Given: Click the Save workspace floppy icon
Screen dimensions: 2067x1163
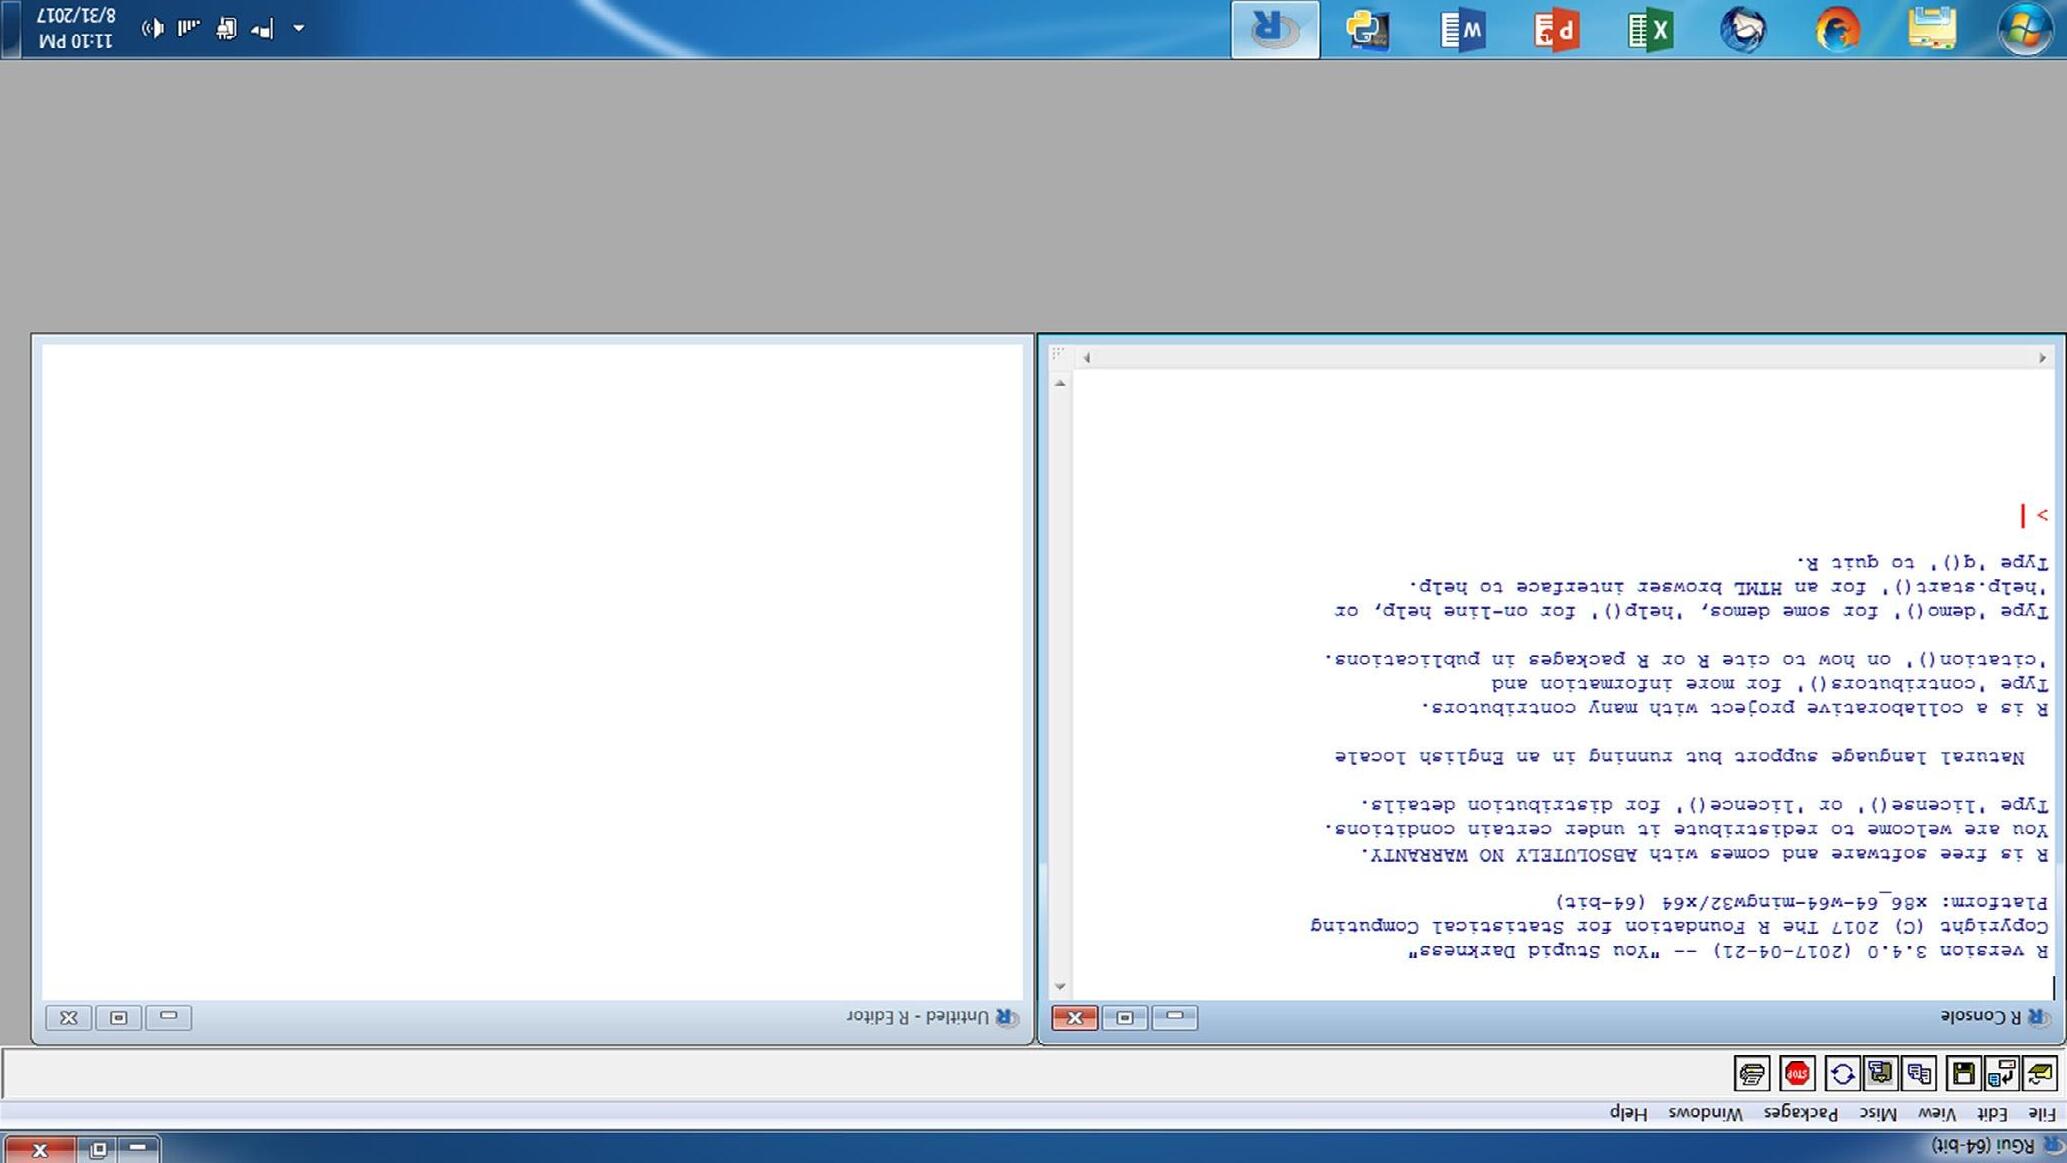Looking at the screenshot, I should (1963, 1074).
